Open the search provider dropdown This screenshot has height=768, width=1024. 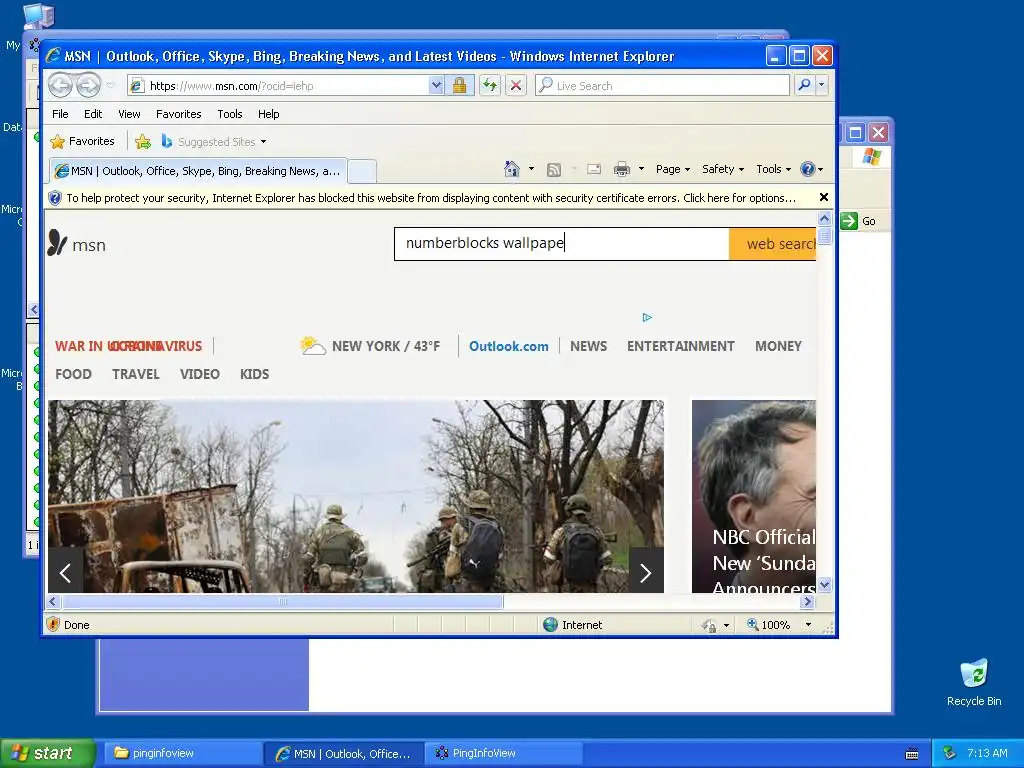pyautogui.click(x=822, y=85)
